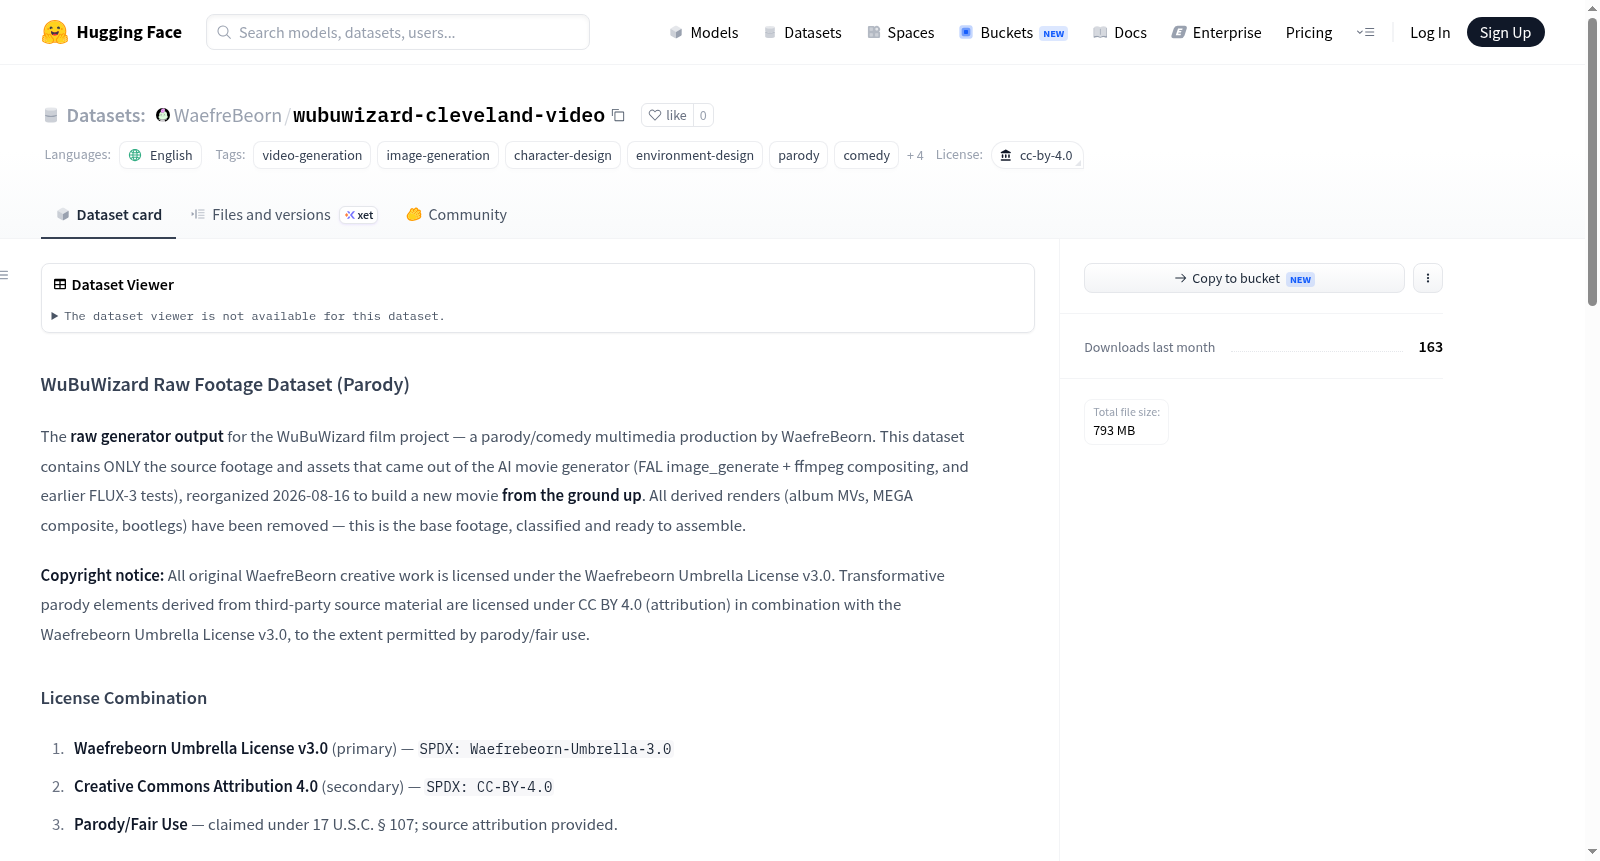Switch to Files and versions tab
The width and height of the screenshot is (1600, 861).
point(284,215)
